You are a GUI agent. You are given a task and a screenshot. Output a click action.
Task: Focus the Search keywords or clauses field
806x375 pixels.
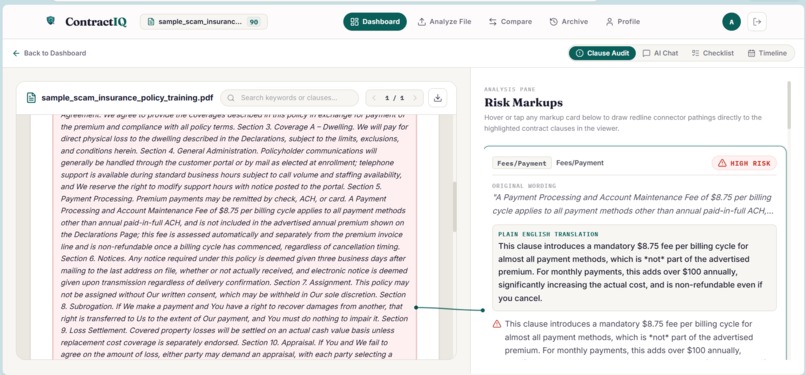(x=289, y=98)
